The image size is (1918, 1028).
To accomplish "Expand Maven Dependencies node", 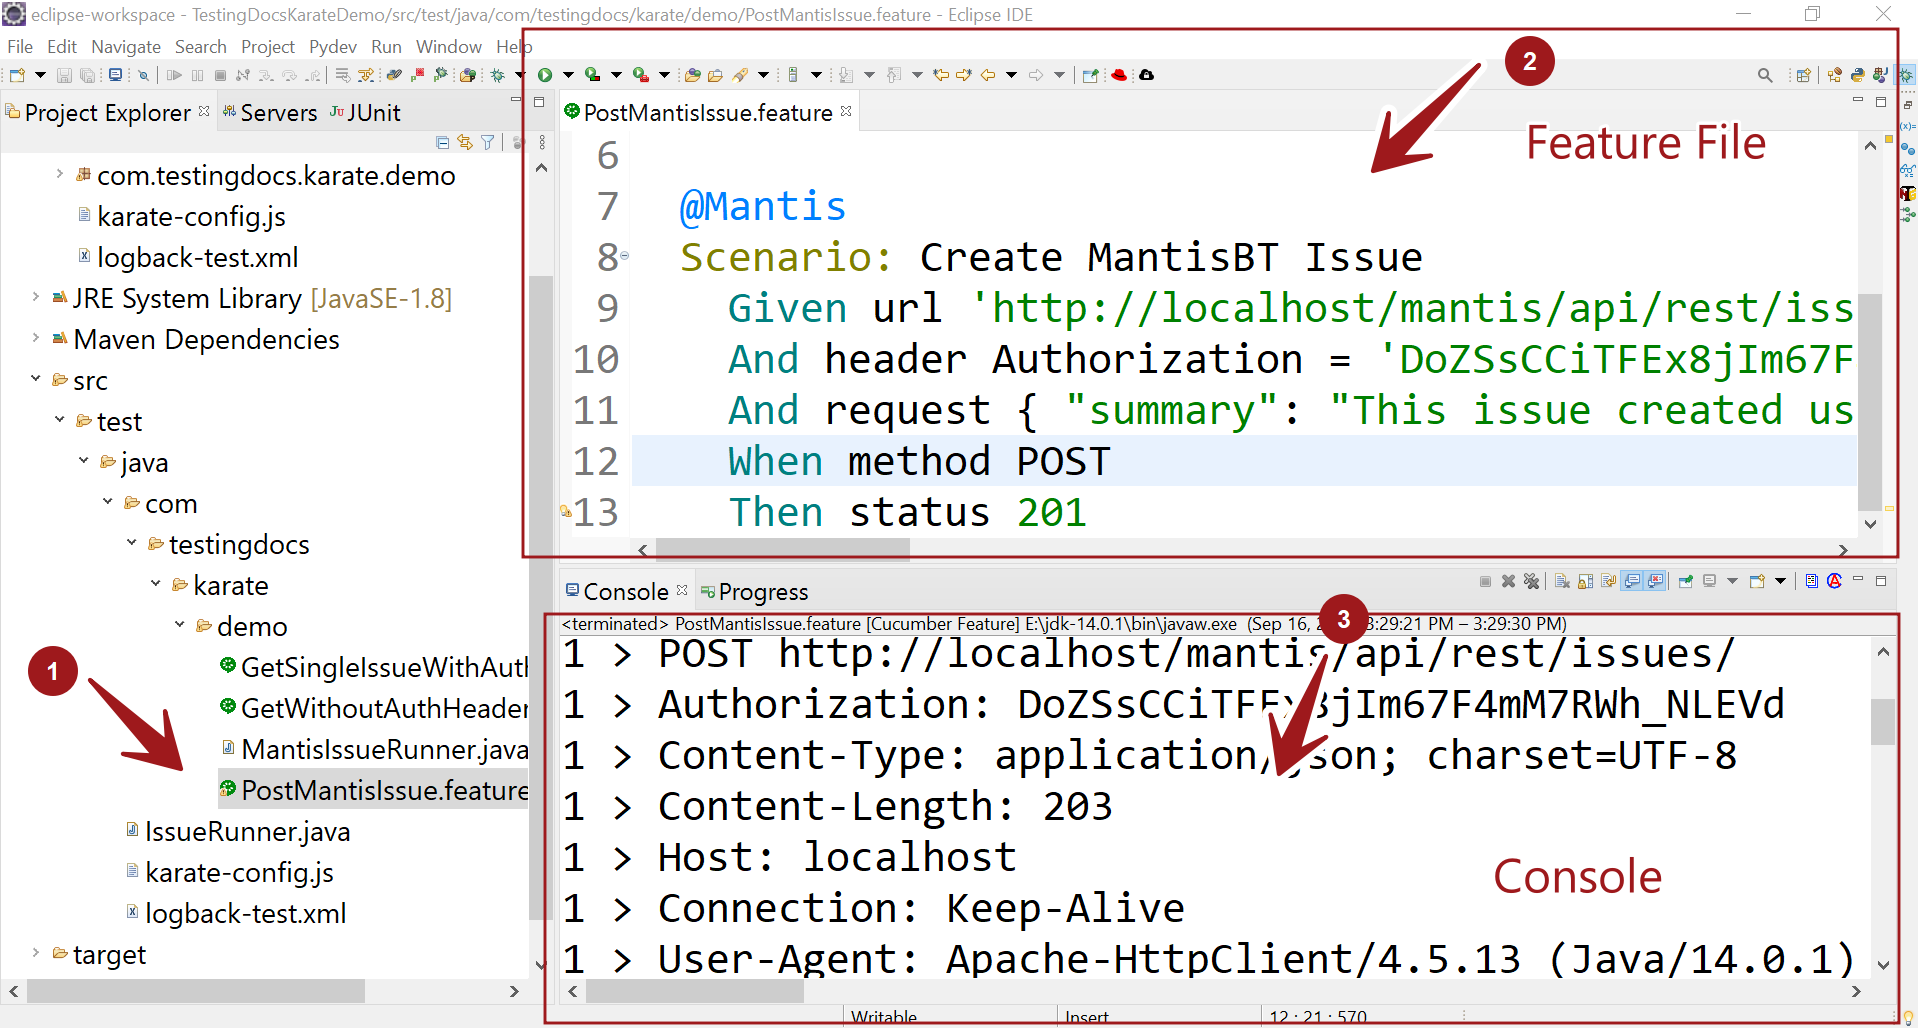I will (36, 338).
